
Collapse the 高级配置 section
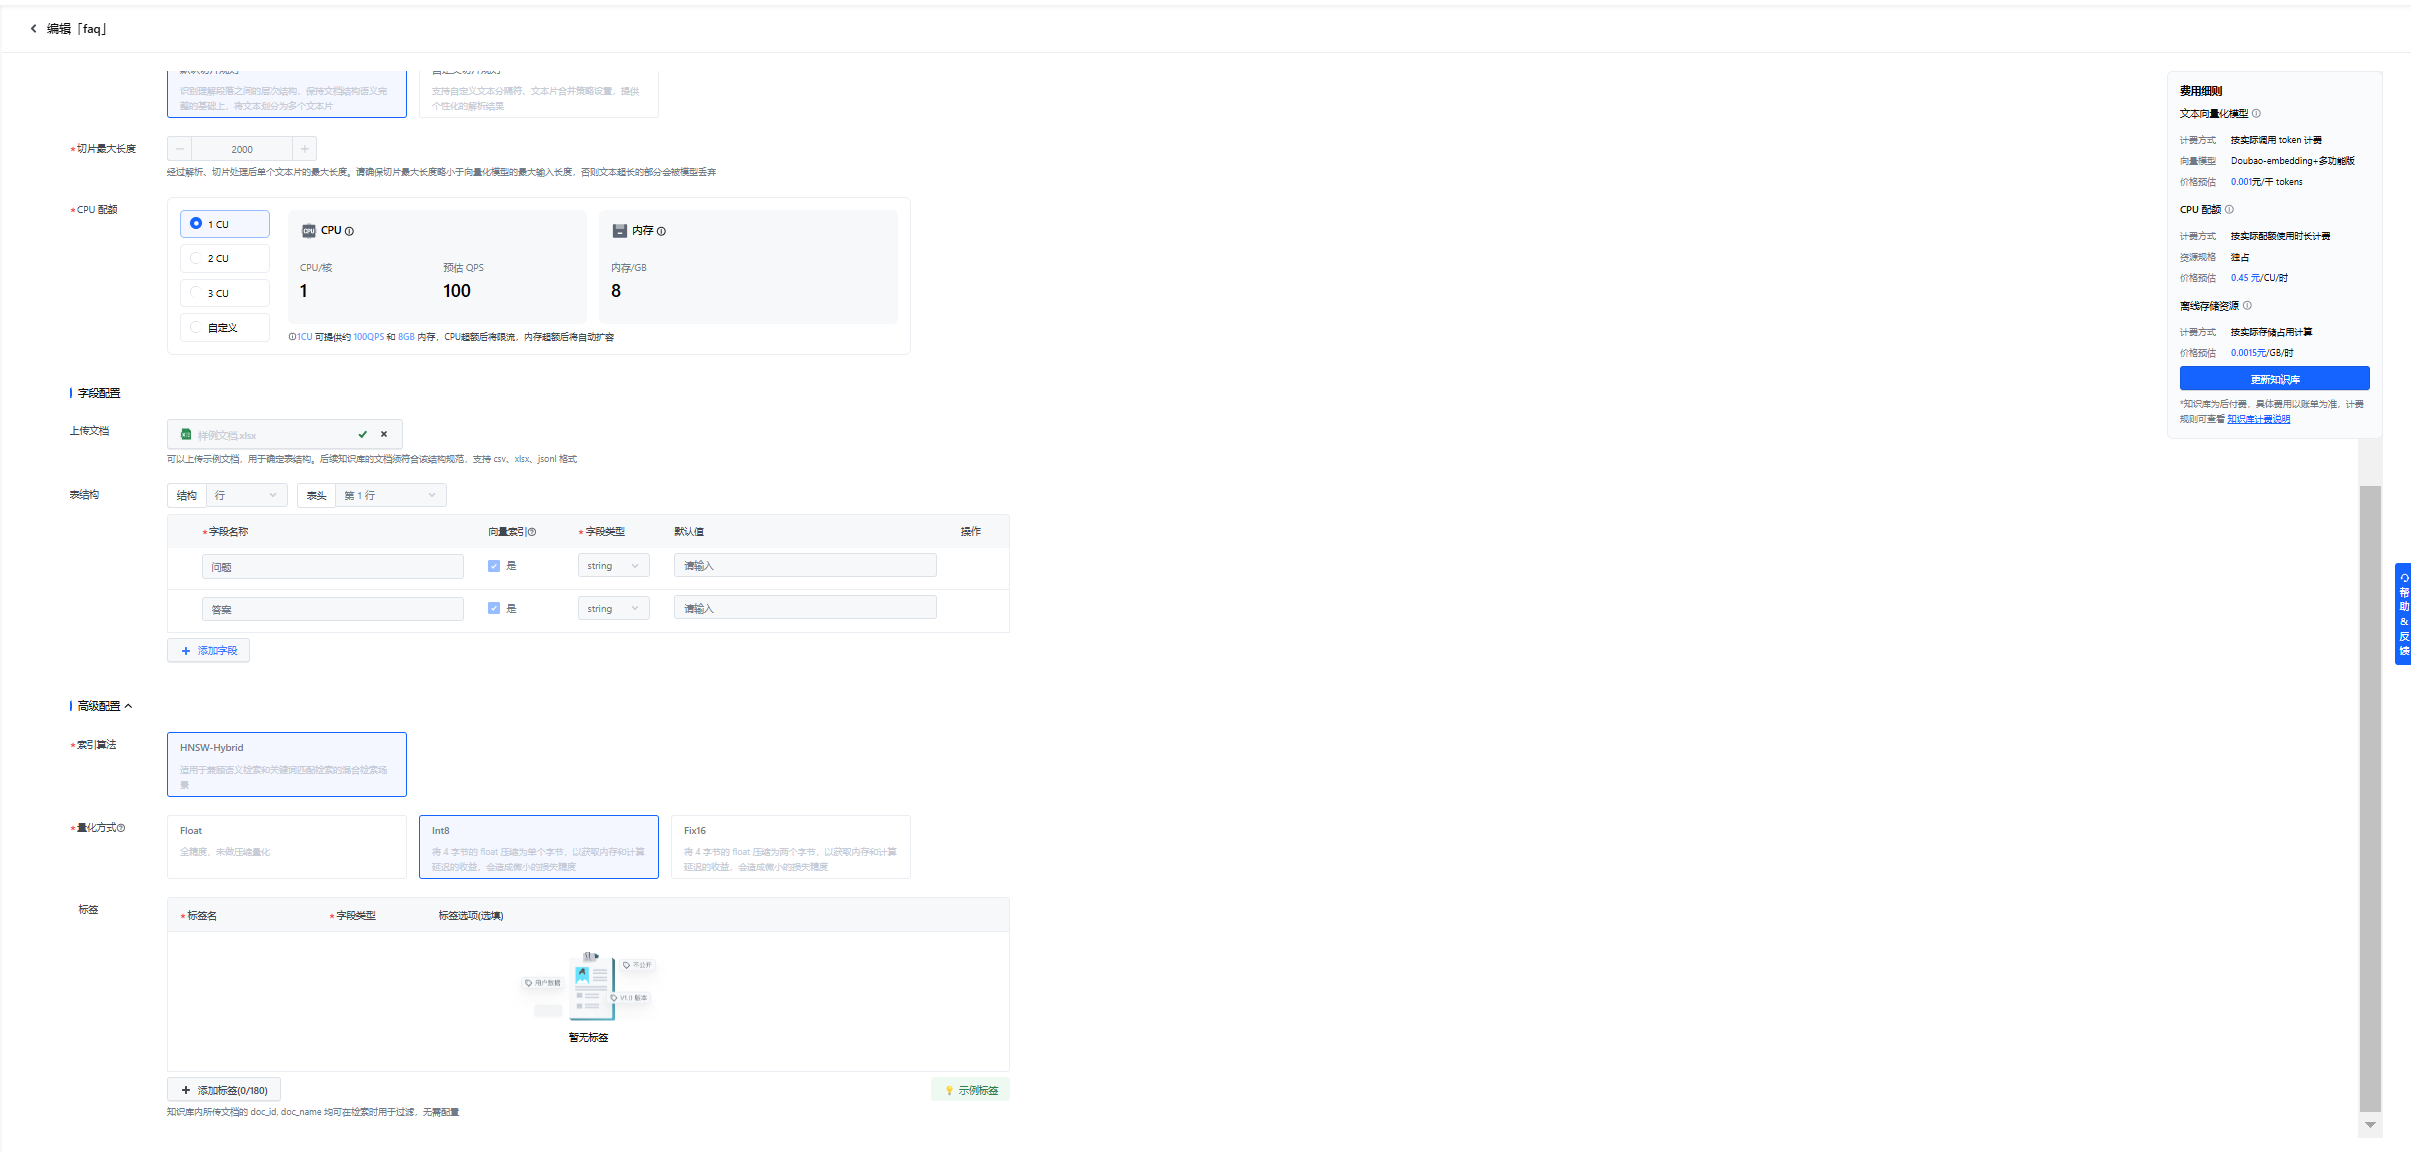pyautogui.click(x=128, y=706)
